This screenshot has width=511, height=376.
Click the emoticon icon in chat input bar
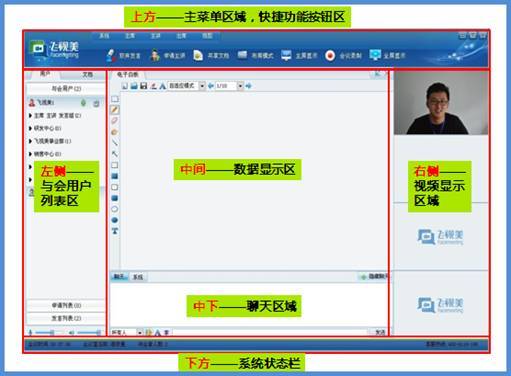click(x=149, y=332)
